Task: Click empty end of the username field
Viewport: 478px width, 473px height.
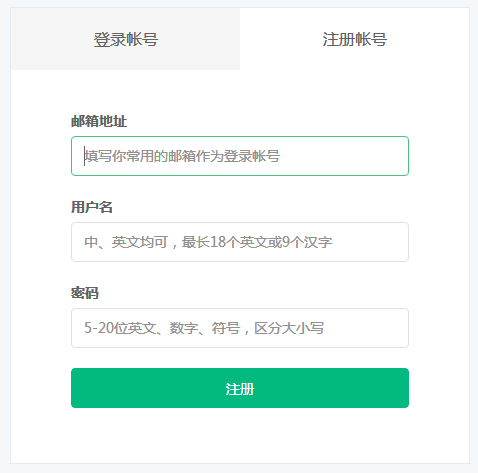Action: (x=370, y=242)
